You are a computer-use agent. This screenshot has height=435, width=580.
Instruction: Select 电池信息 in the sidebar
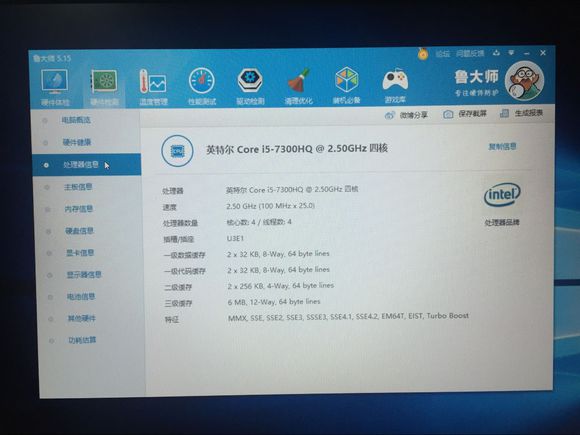[x=81, y=297]
